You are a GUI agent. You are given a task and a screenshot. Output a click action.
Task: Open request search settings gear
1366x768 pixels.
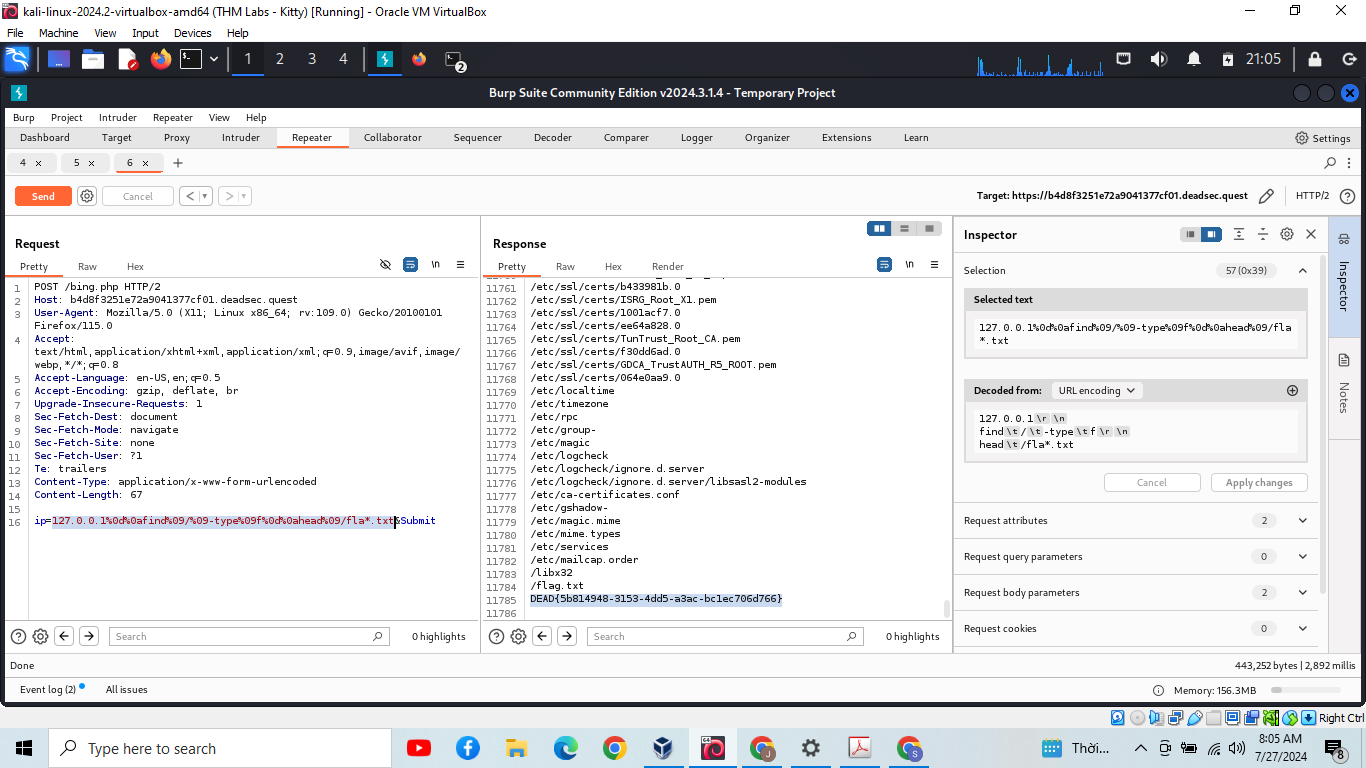click(40, 636)
